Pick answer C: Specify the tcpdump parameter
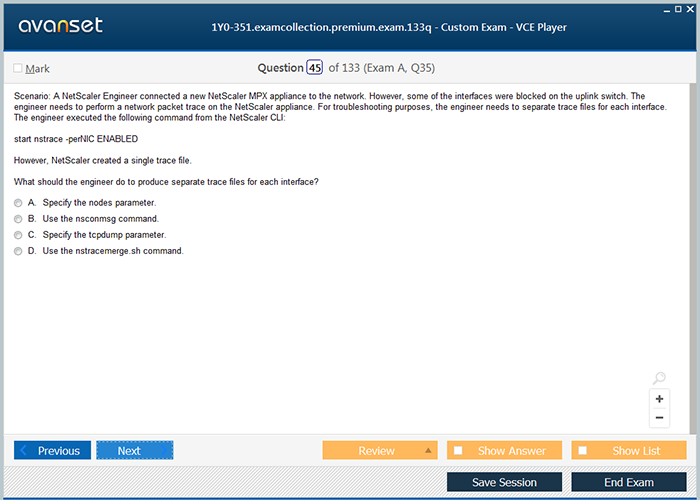The height and width of the screenshot is (500, 700). (x=18, y=235)
